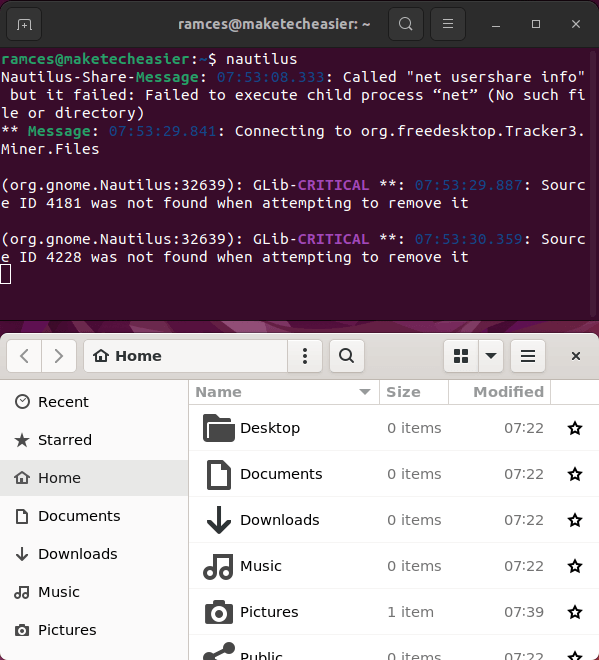Select the Pictures folder icon in list
The height and width of the screenshot is (660, 599).
(x=218, y=612)
